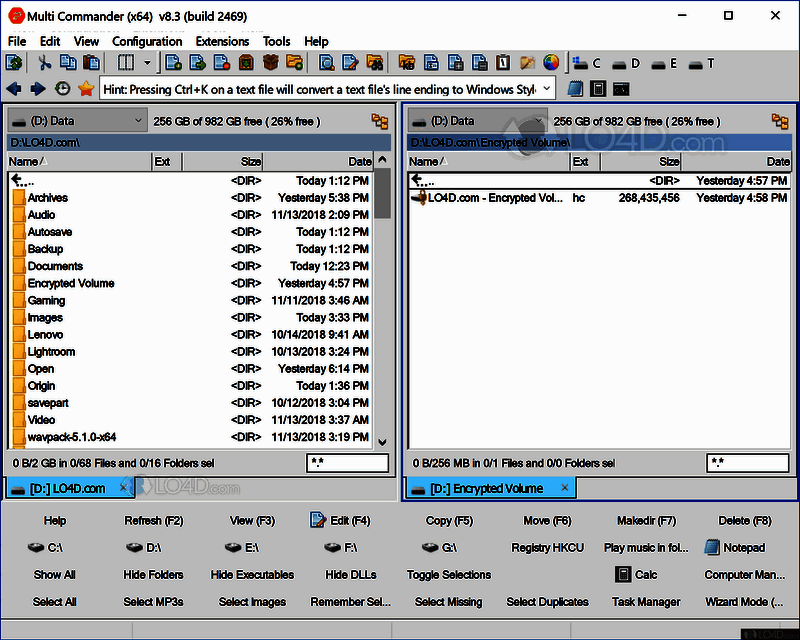Click the folder tree icon in right panel
Image resolution: width=800 pixels, height=640 pixels.
coord(780,121)
